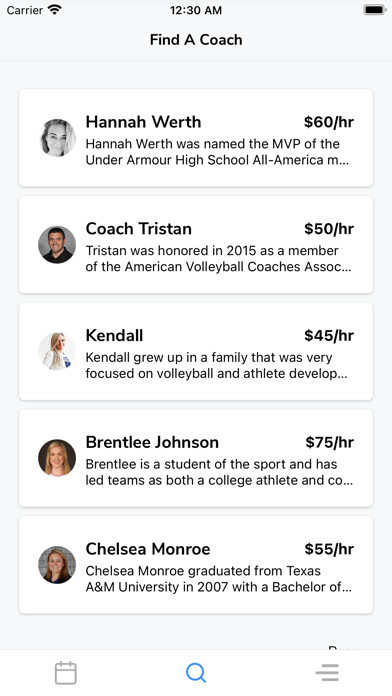Viewport: 392px width, 696px height.
Task: Select the Coach Tristan name heading
Action: (x=139, y=229)
